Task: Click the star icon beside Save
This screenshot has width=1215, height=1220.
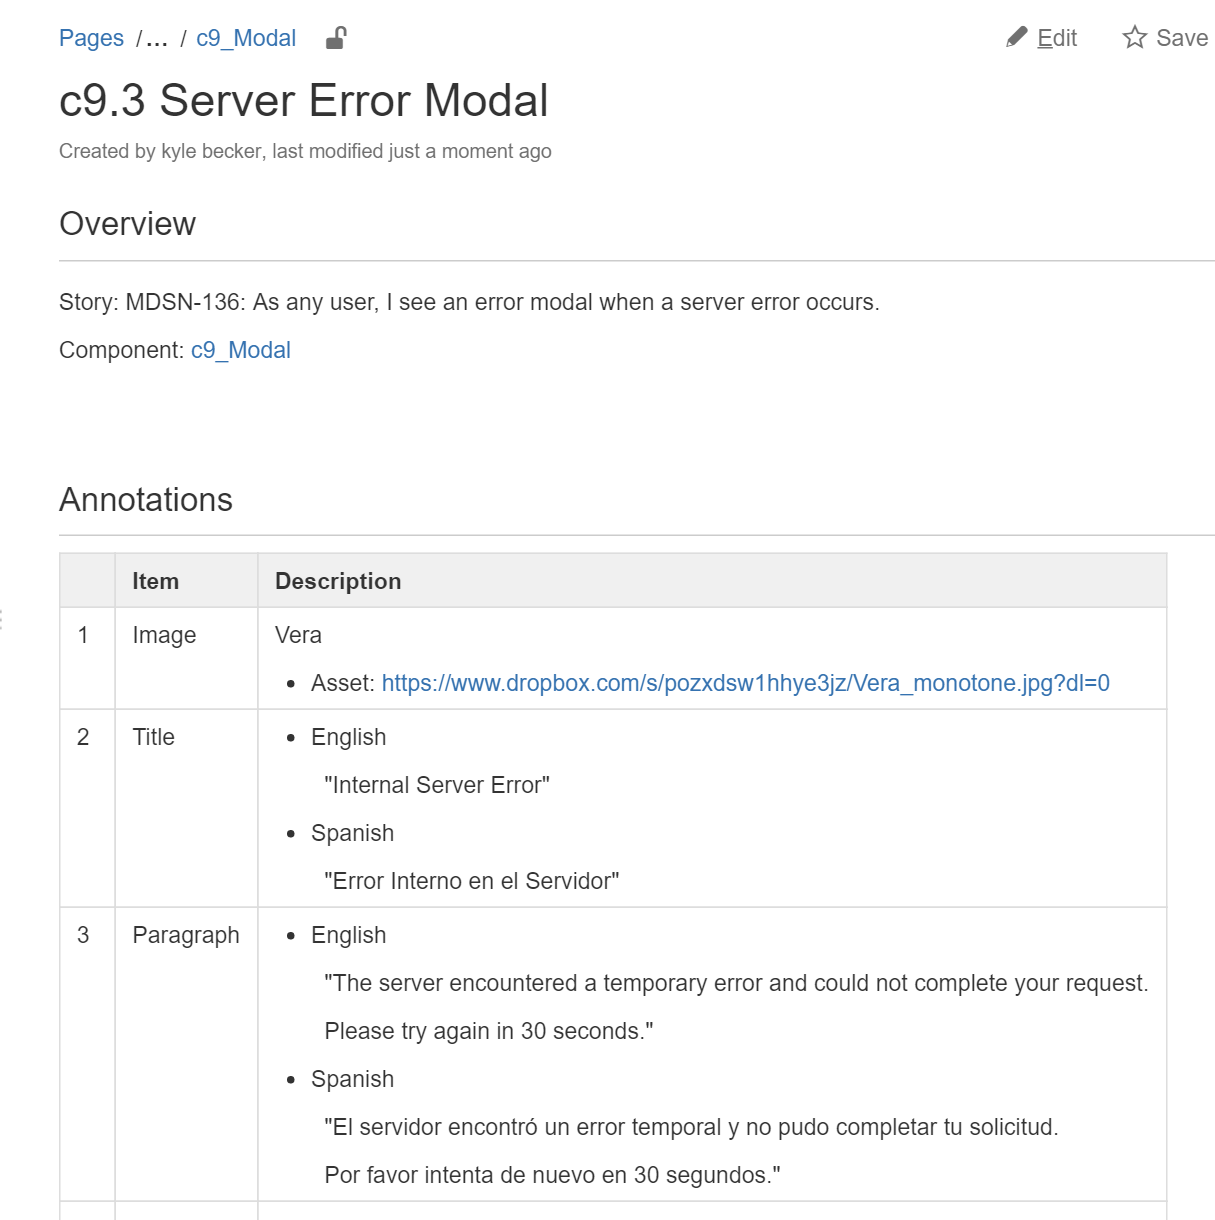Action: point(1134,38)
